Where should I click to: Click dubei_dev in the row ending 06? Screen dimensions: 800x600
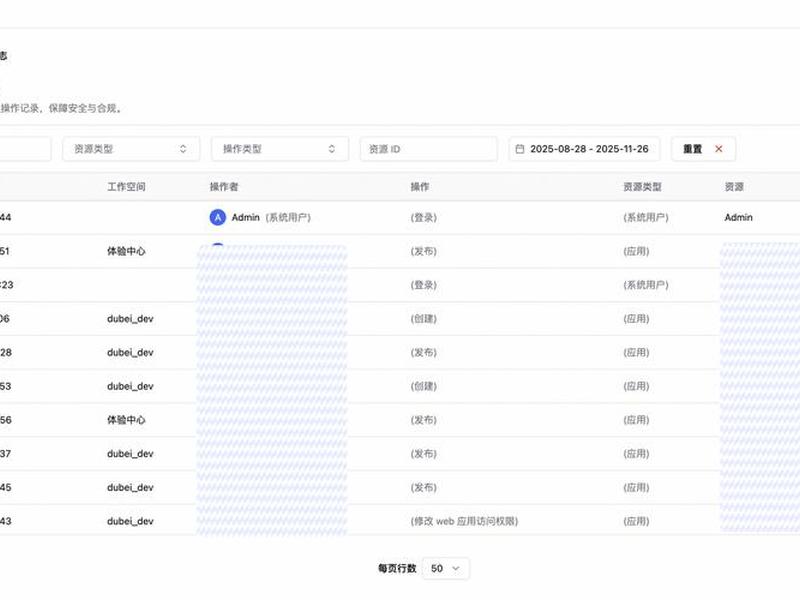pyautogui.click(x=130, y=319)
